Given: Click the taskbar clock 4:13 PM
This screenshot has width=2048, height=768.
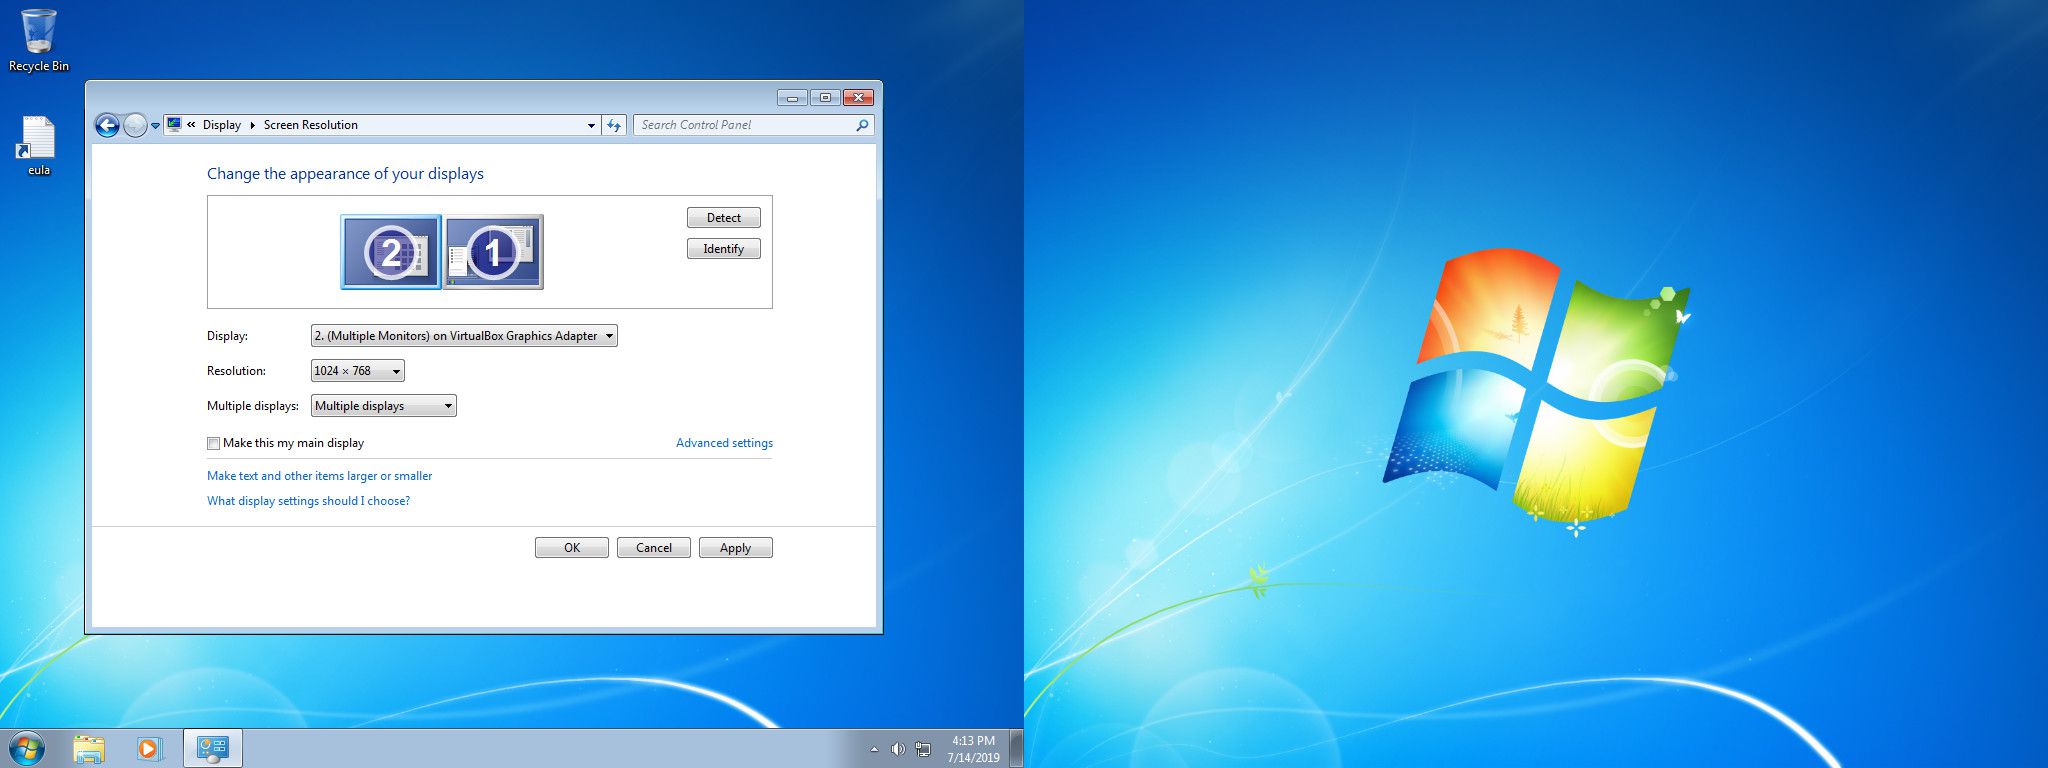Looking at the screenshot, I should [973, 741].
